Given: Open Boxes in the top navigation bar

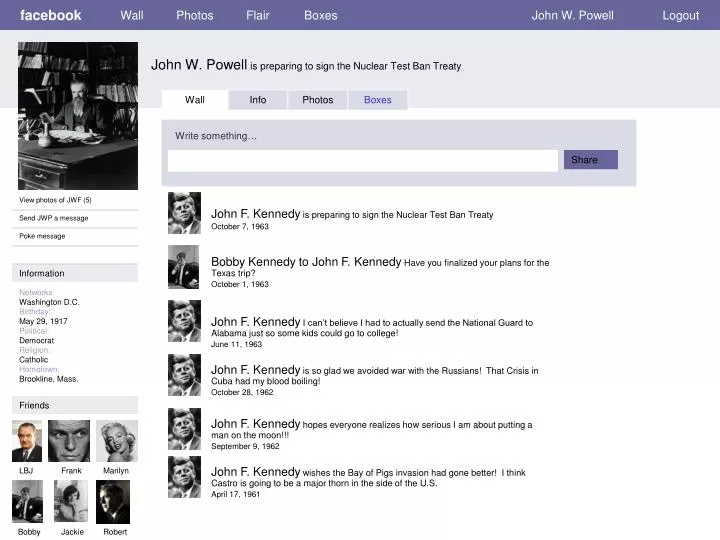Looking at the screenshot, I should tap(321, 15).
